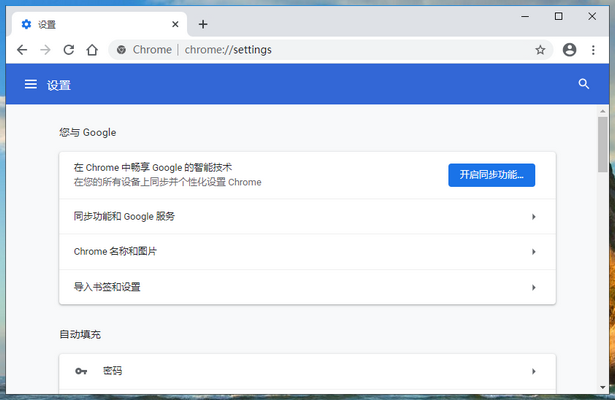Expand Chrome 名称和图片 row arrow
This screenshot has width=615, height=400.
click(x=533, y=252)
